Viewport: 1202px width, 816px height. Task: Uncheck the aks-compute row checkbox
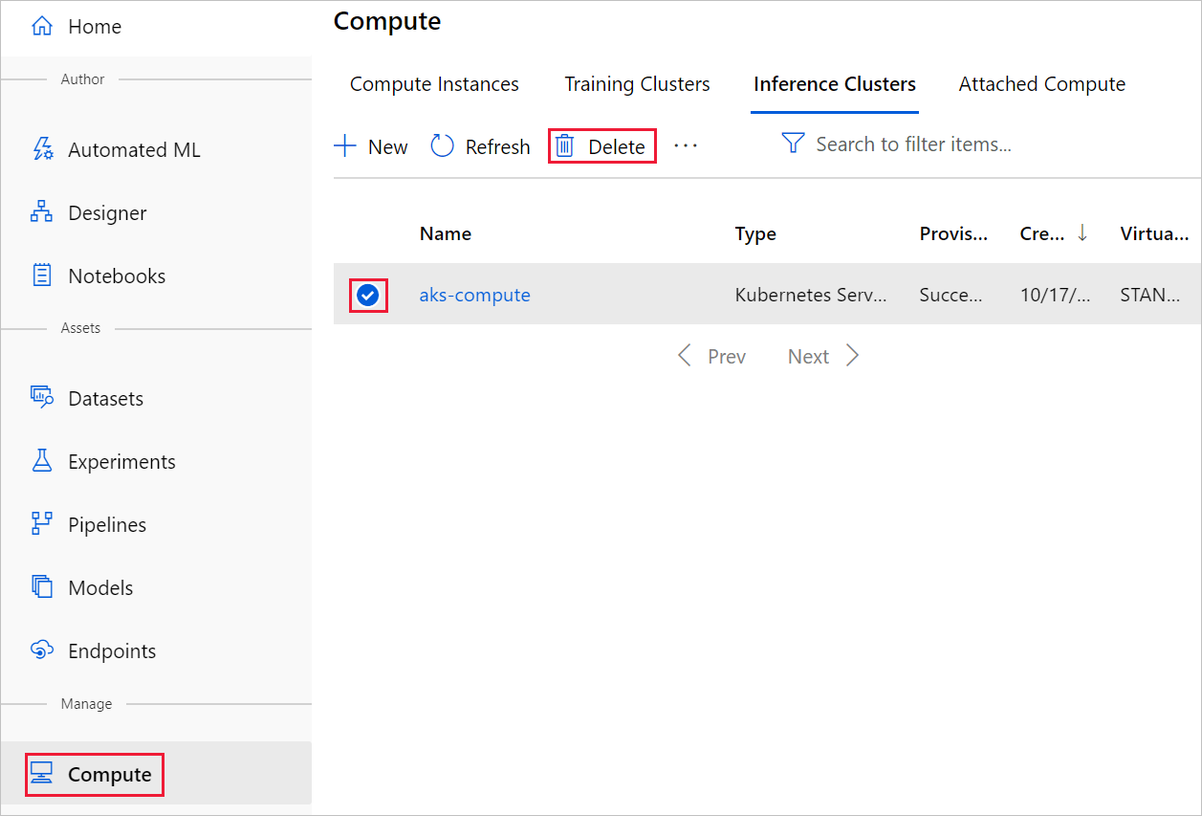pyautogui.click(x=368, y=295)
